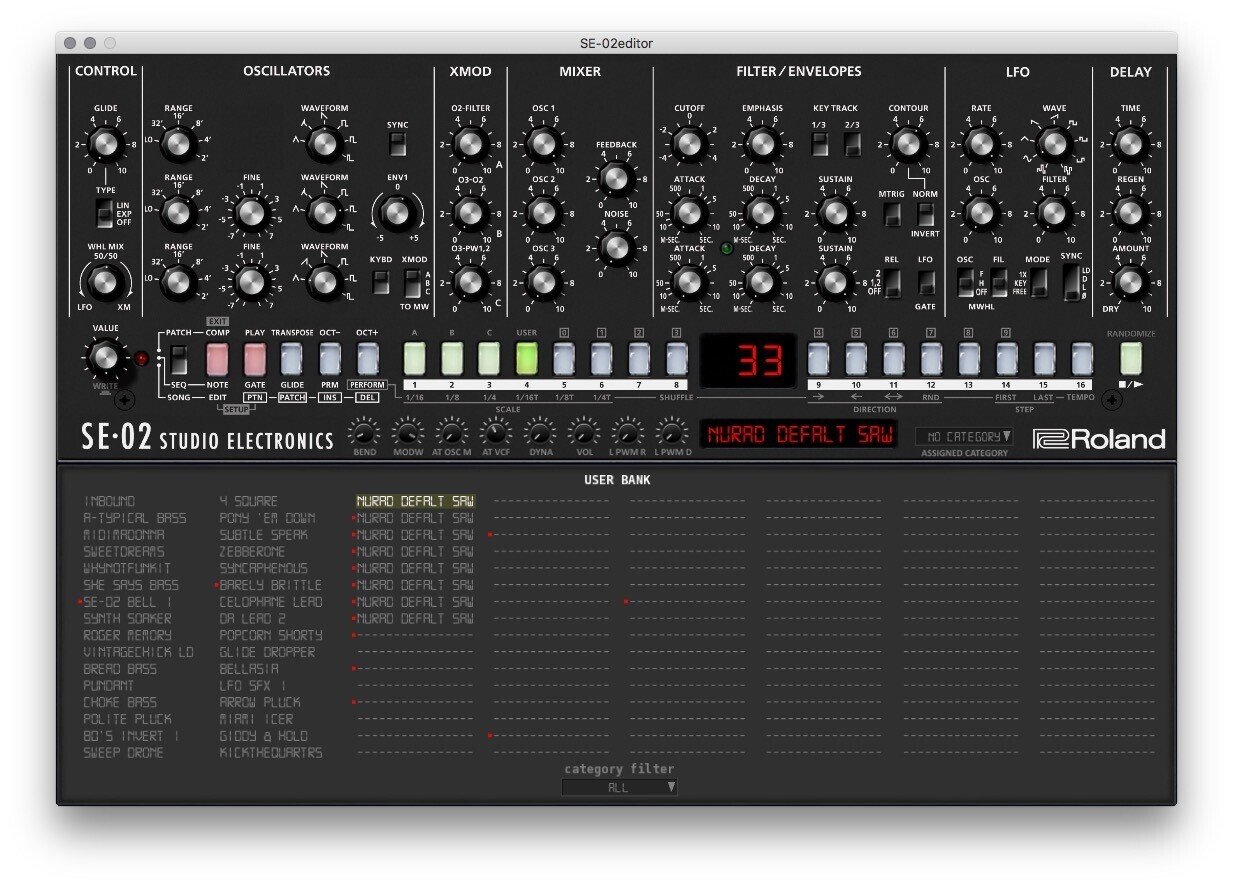Click the CONTOUR knob
The width and height of the screenshot is (1233, 886).
coord(908,145)
